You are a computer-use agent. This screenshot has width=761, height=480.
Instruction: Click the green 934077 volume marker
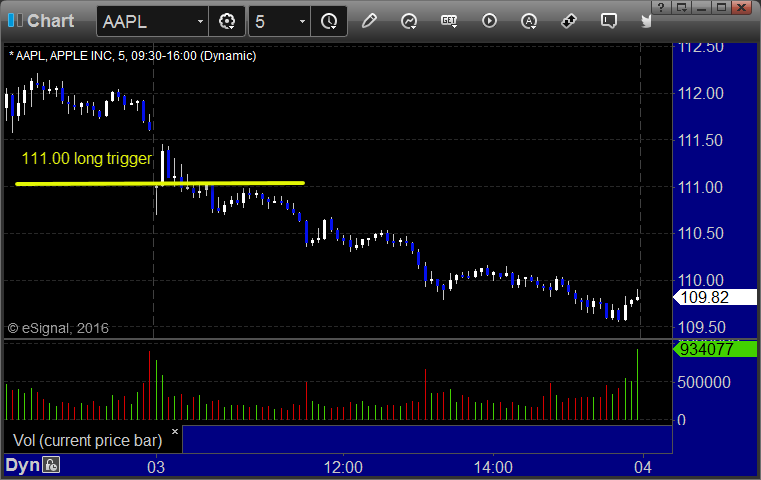[x=715, y=349]
